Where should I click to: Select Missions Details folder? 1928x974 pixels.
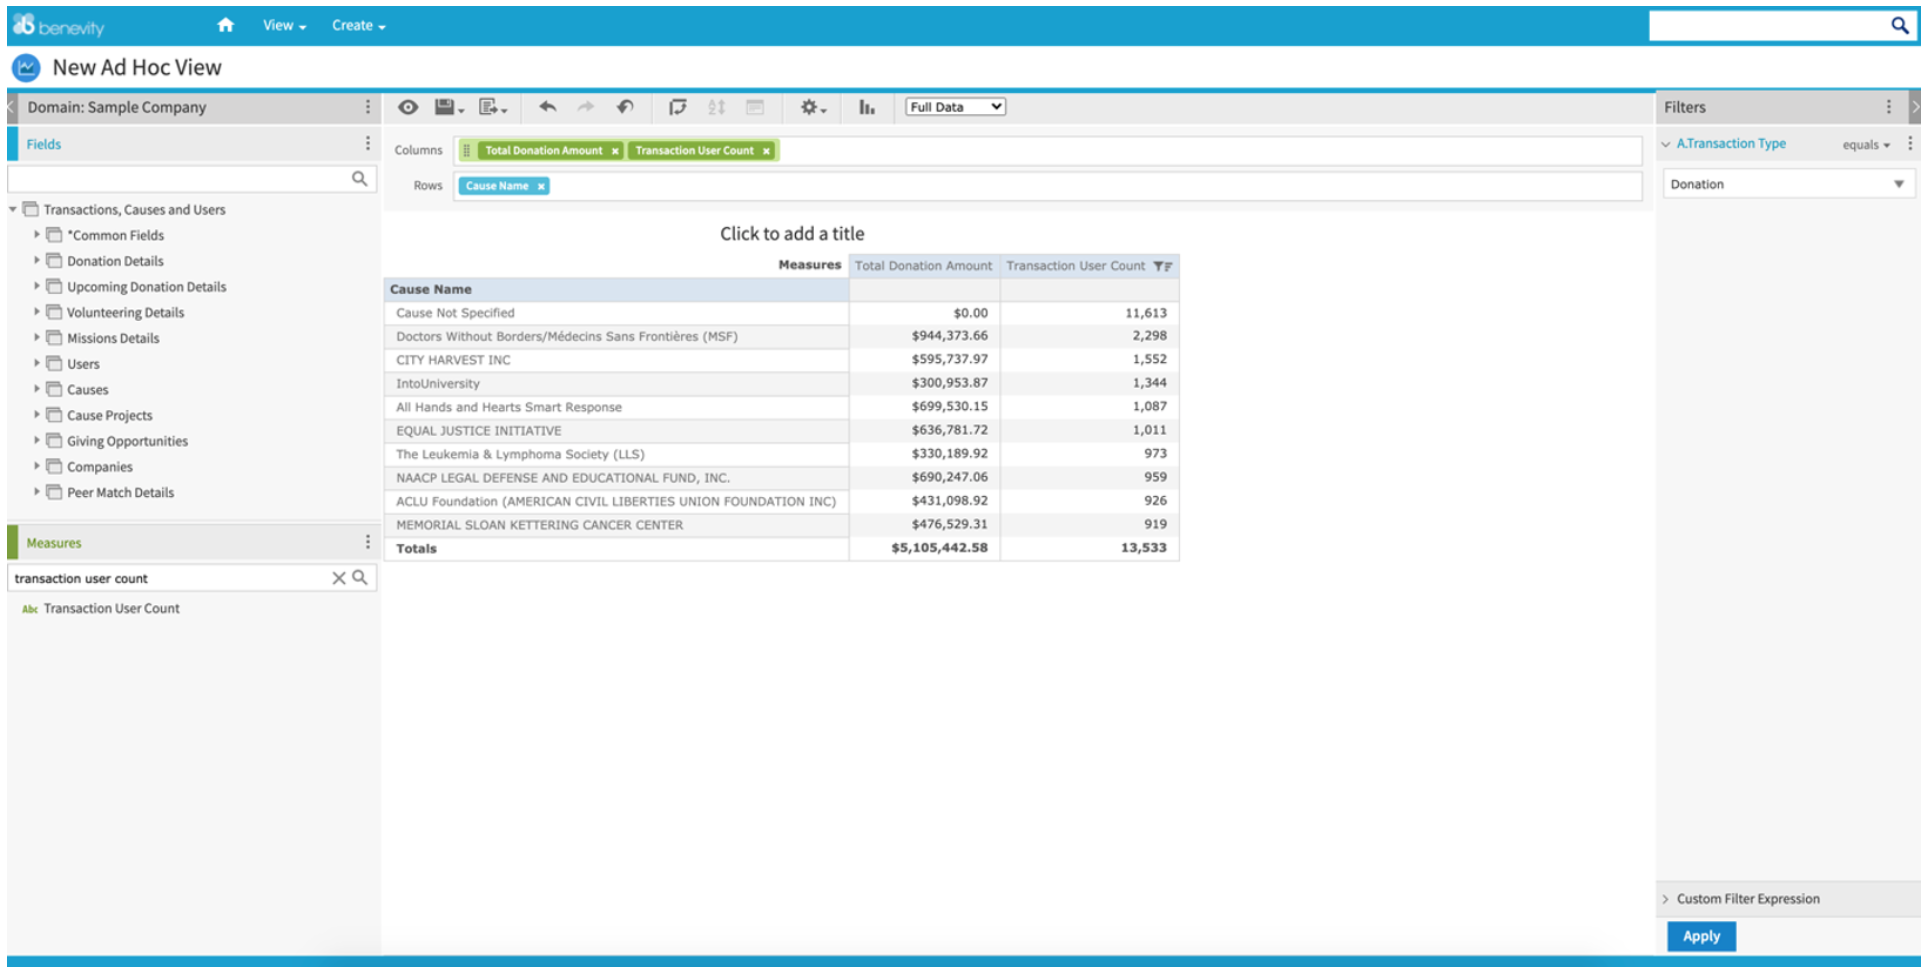tap(113, 338)
